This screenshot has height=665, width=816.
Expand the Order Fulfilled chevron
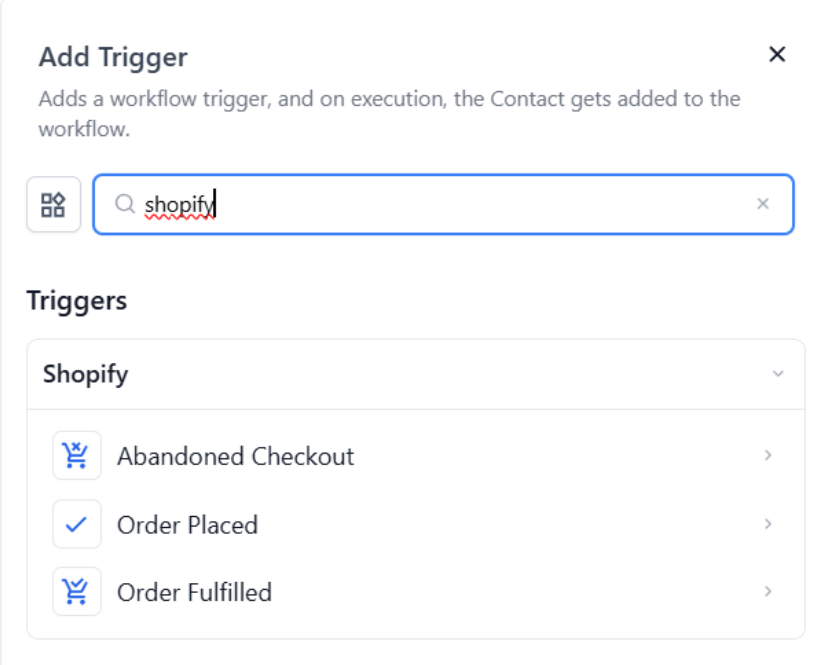[768, 592]
